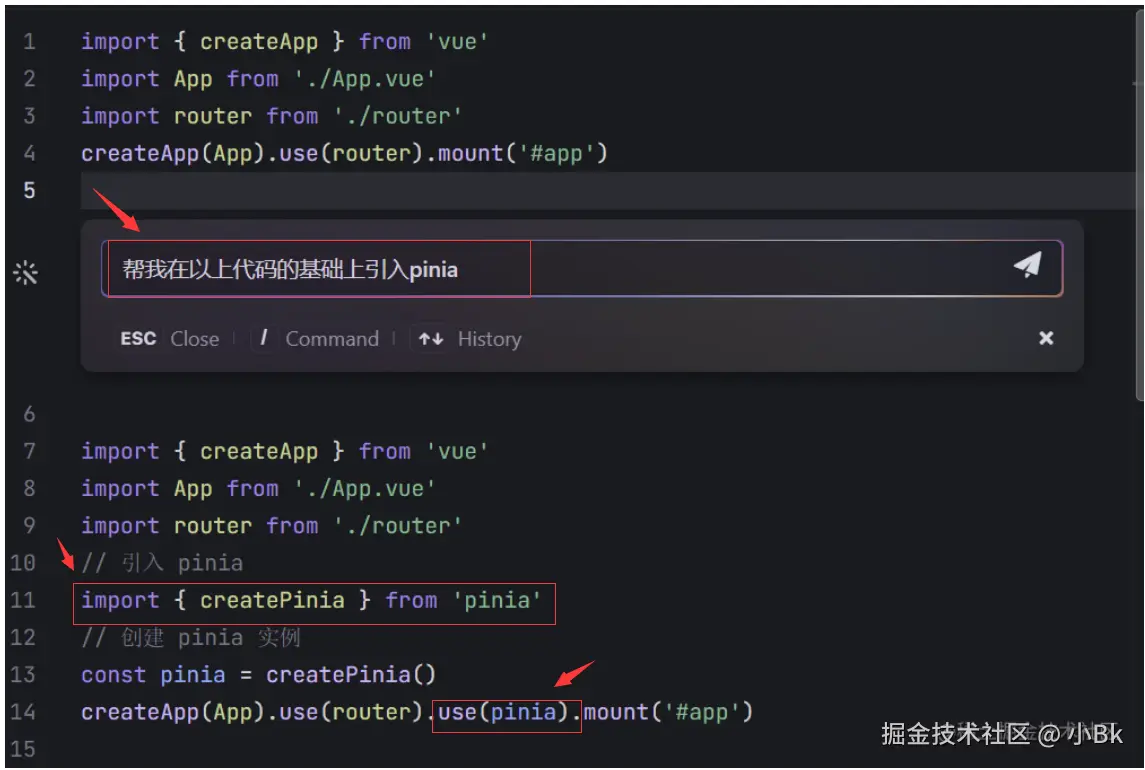Open prompt History option
Screen dimensions: 1145x770
click(467, 339)
